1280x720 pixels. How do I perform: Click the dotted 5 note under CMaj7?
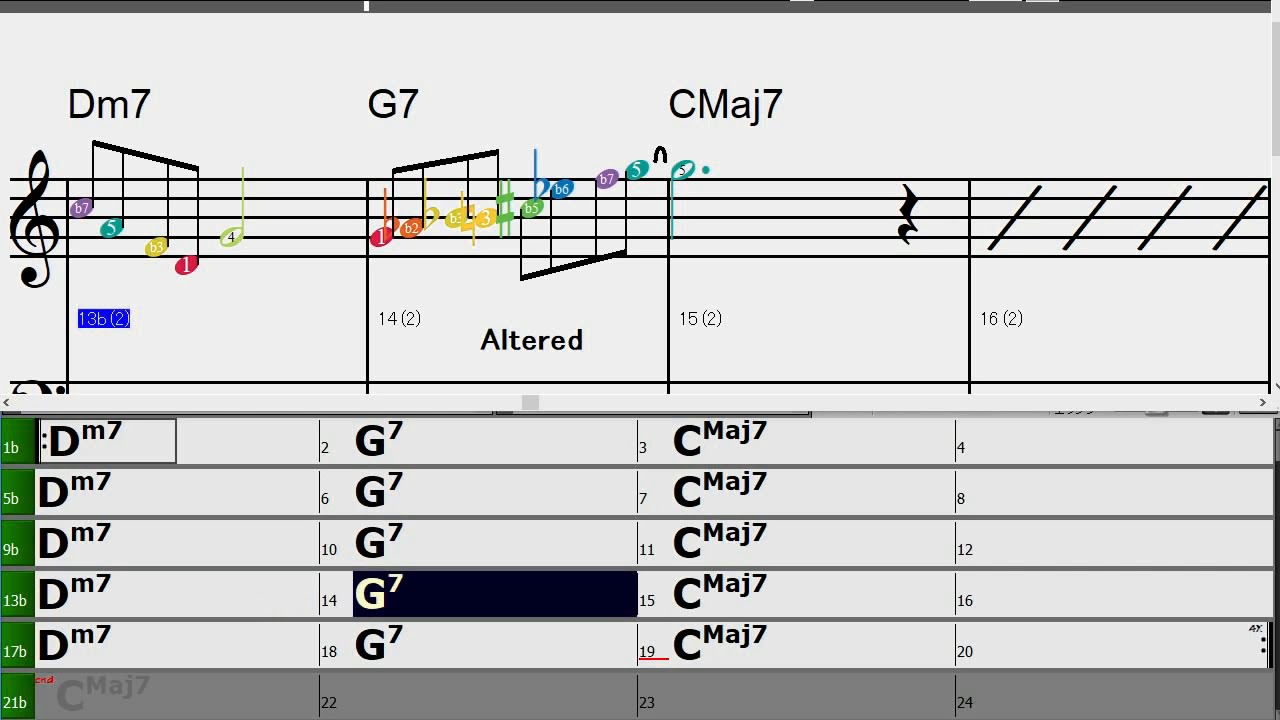(683, 170)
